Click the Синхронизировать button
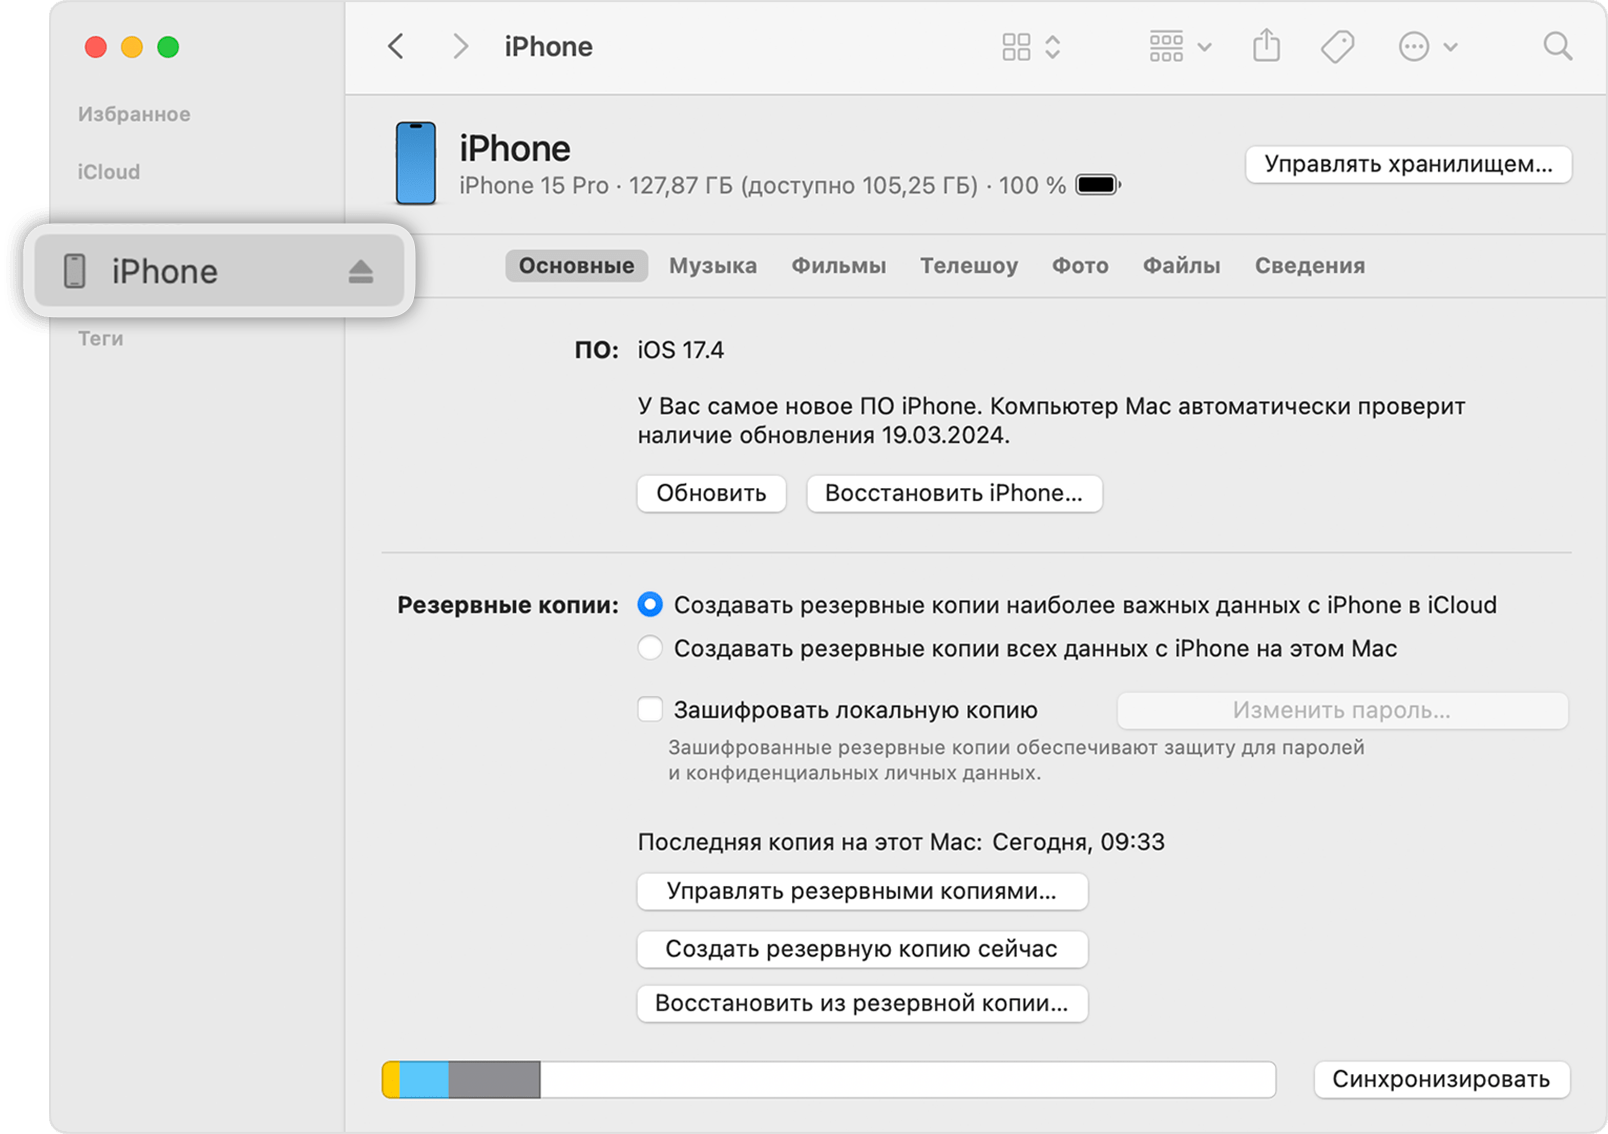1608x1134 pixels. point(1441,1079)
